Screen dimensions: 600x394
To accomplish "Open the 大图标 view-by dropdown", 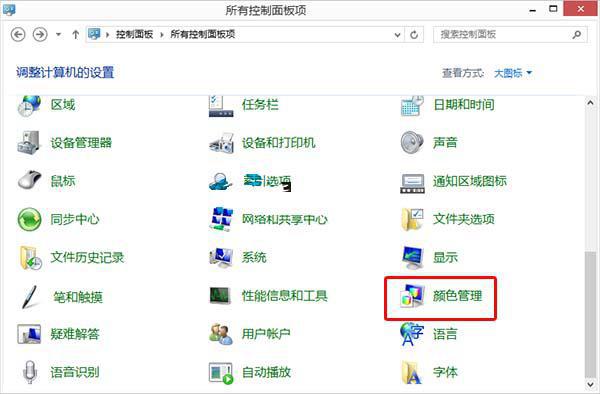I will [x=513, y=73].
